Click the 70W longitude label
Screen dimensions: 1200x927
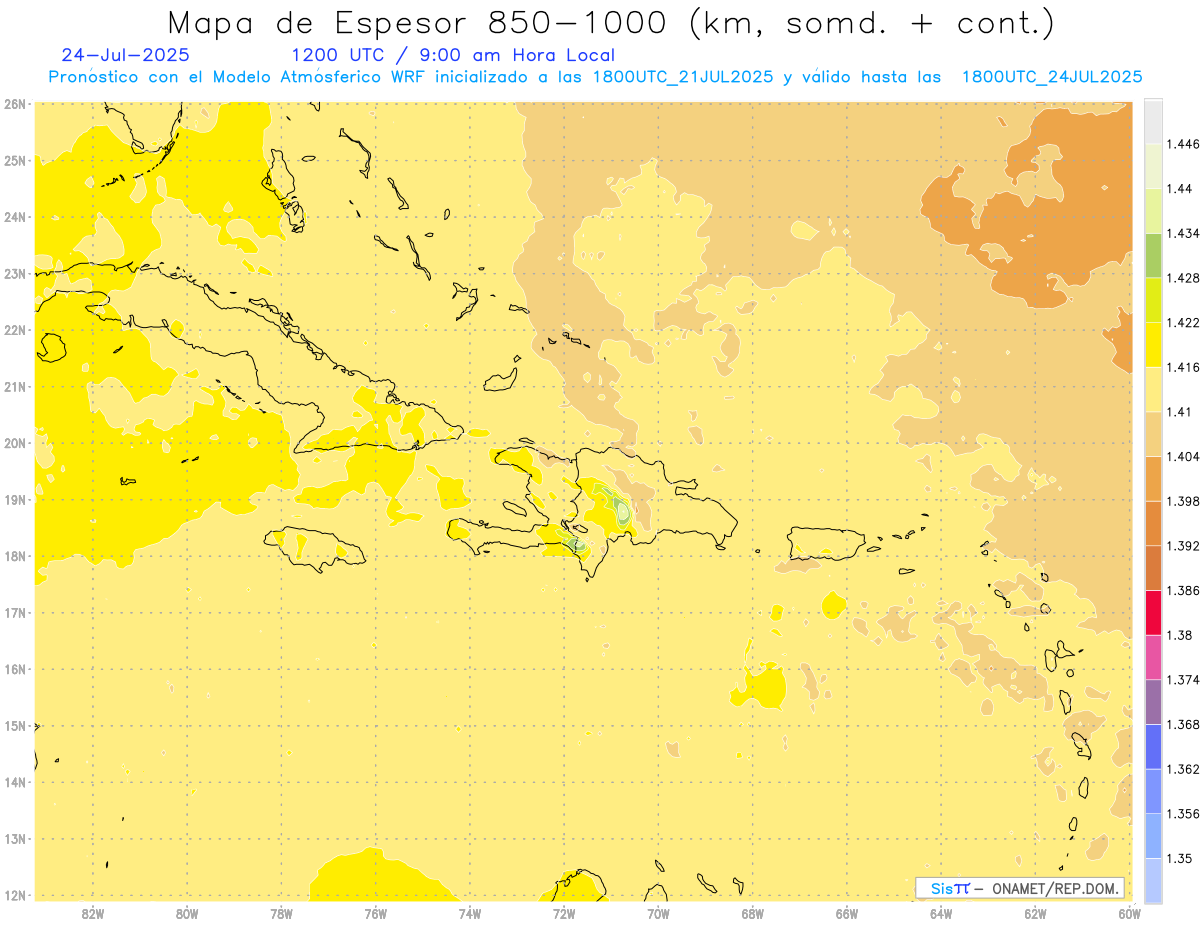[658, 913]
